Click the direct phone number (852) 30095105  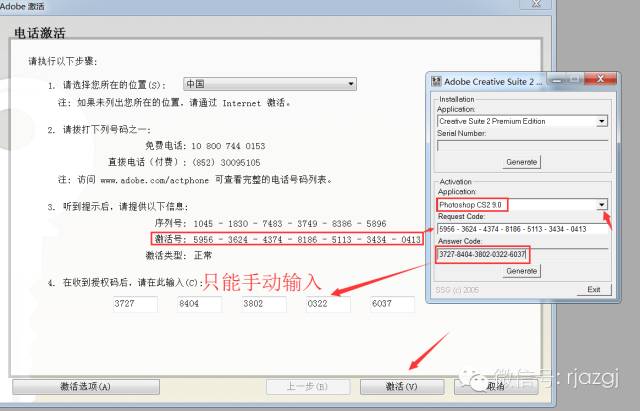tap(226, 162)
